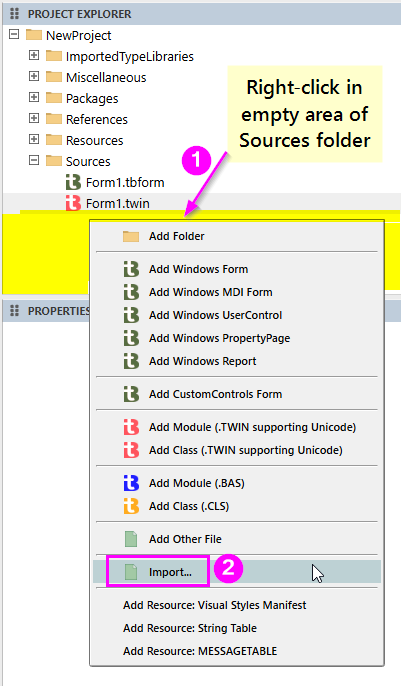Click the red Add Module .TWIN icon

tap(131, 427)
